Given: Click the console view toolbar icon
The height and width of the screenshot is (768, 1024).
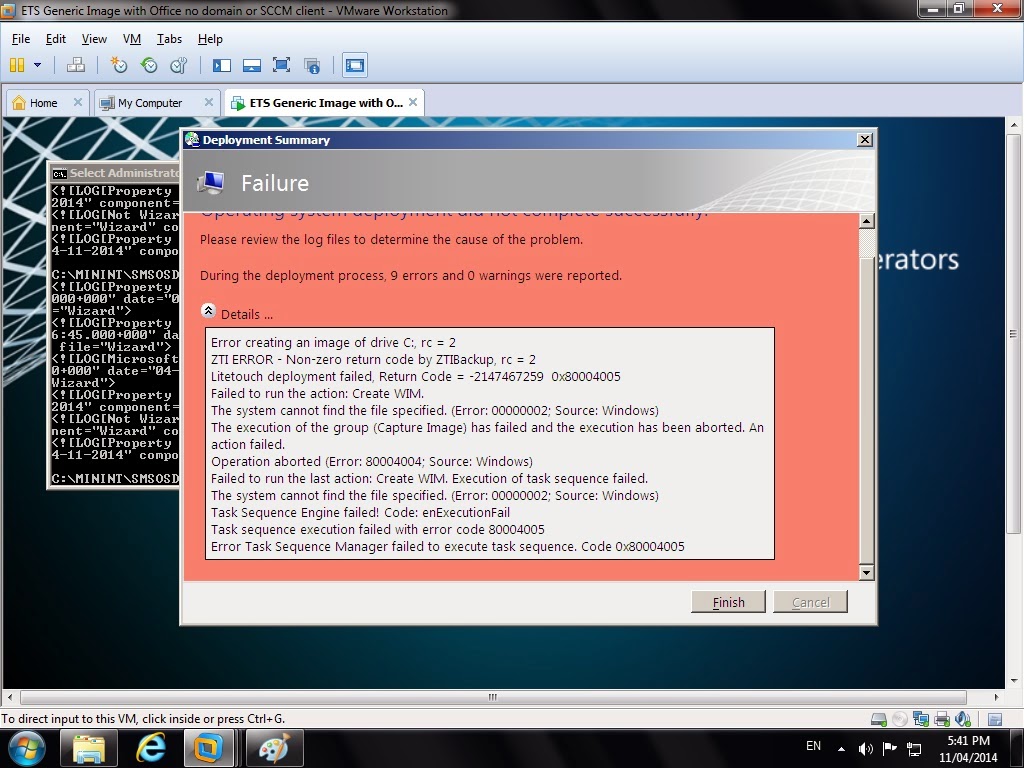Looking at the screenshot, I should pyautogui.click(x=355, y=65).
